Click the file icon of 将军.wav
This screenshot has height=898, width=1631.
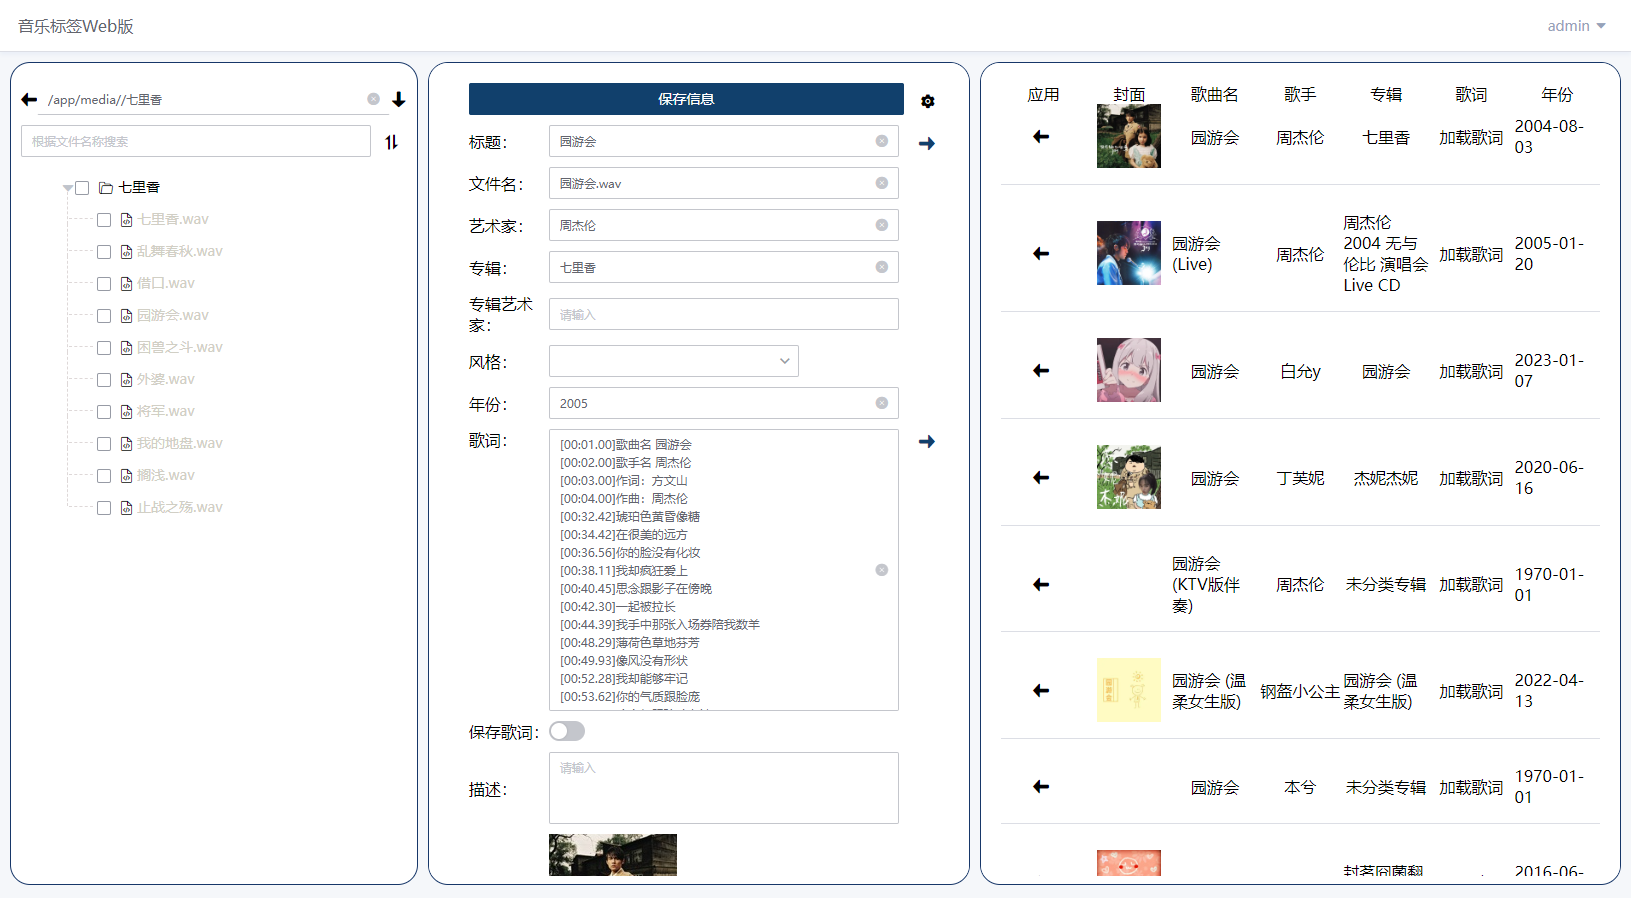click(126, 412)
